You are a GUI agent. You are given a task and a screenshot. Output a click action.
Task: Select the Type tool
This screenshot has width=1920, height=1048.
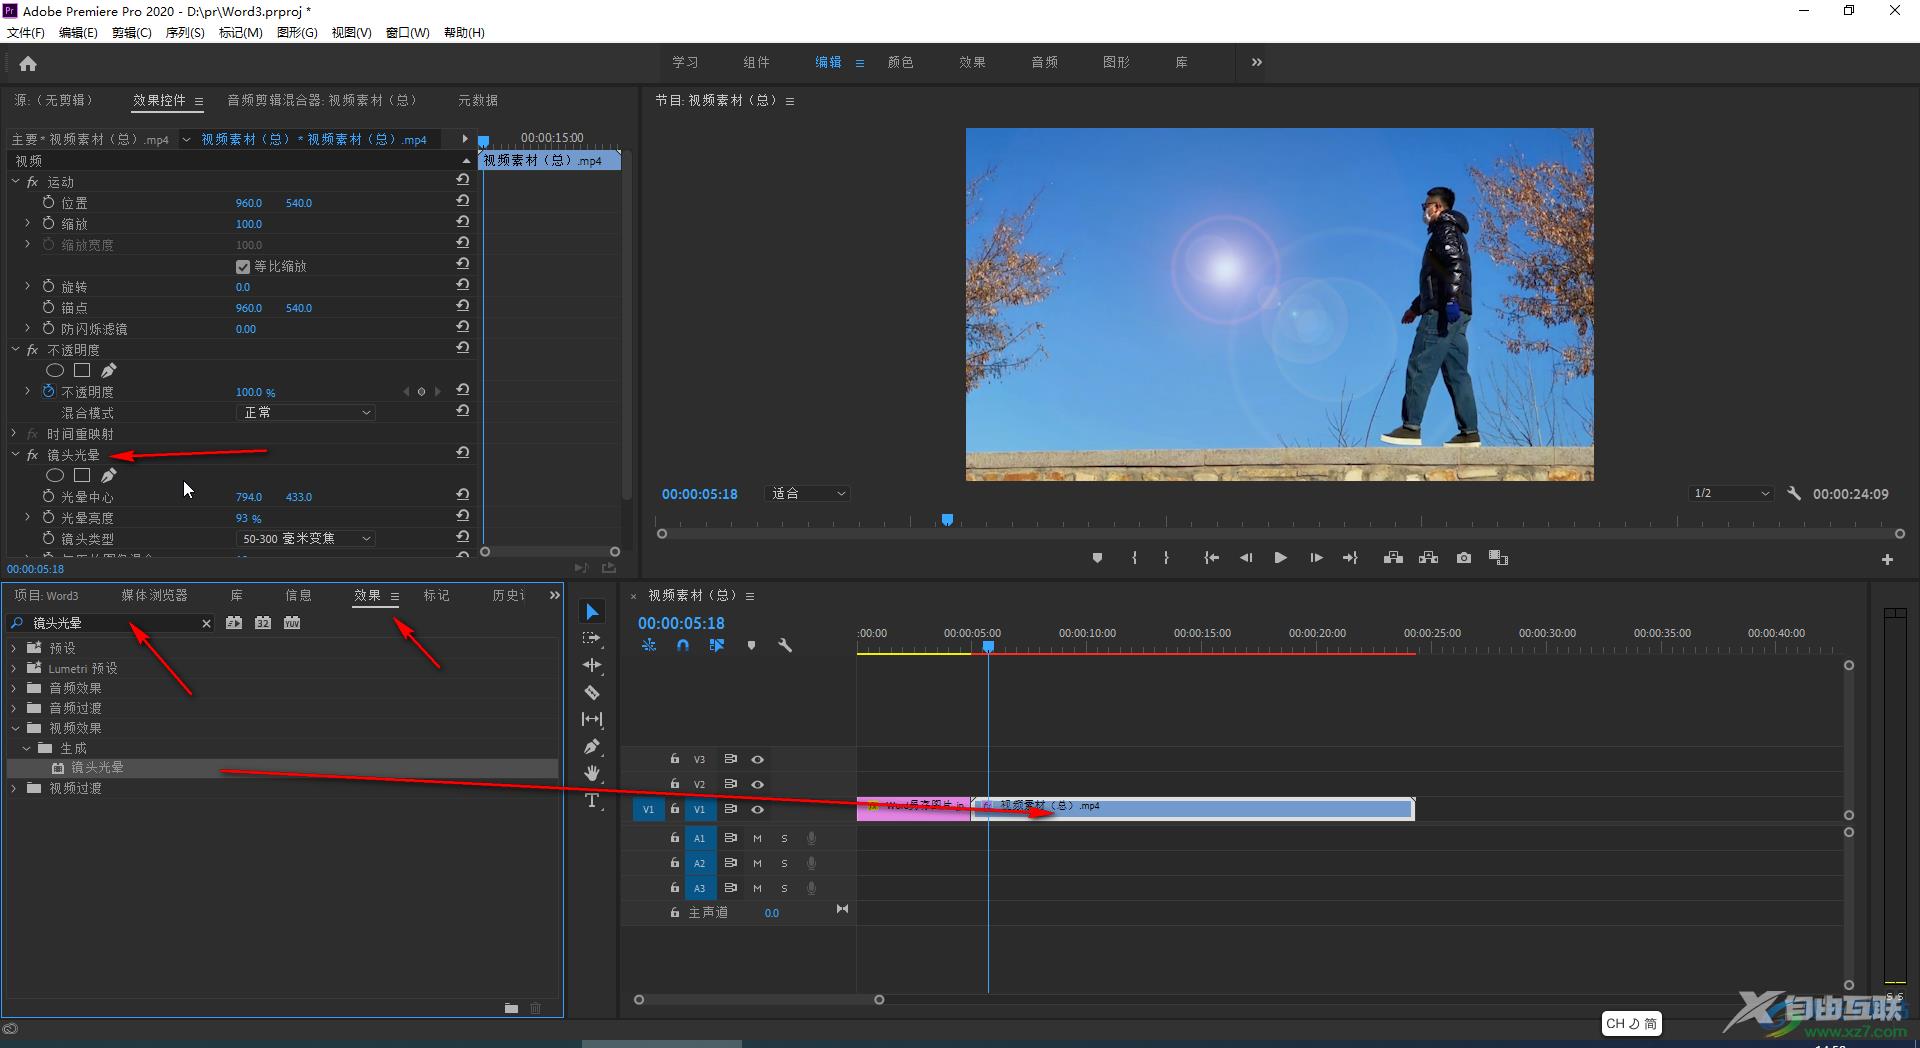click(x=592, y=800)
